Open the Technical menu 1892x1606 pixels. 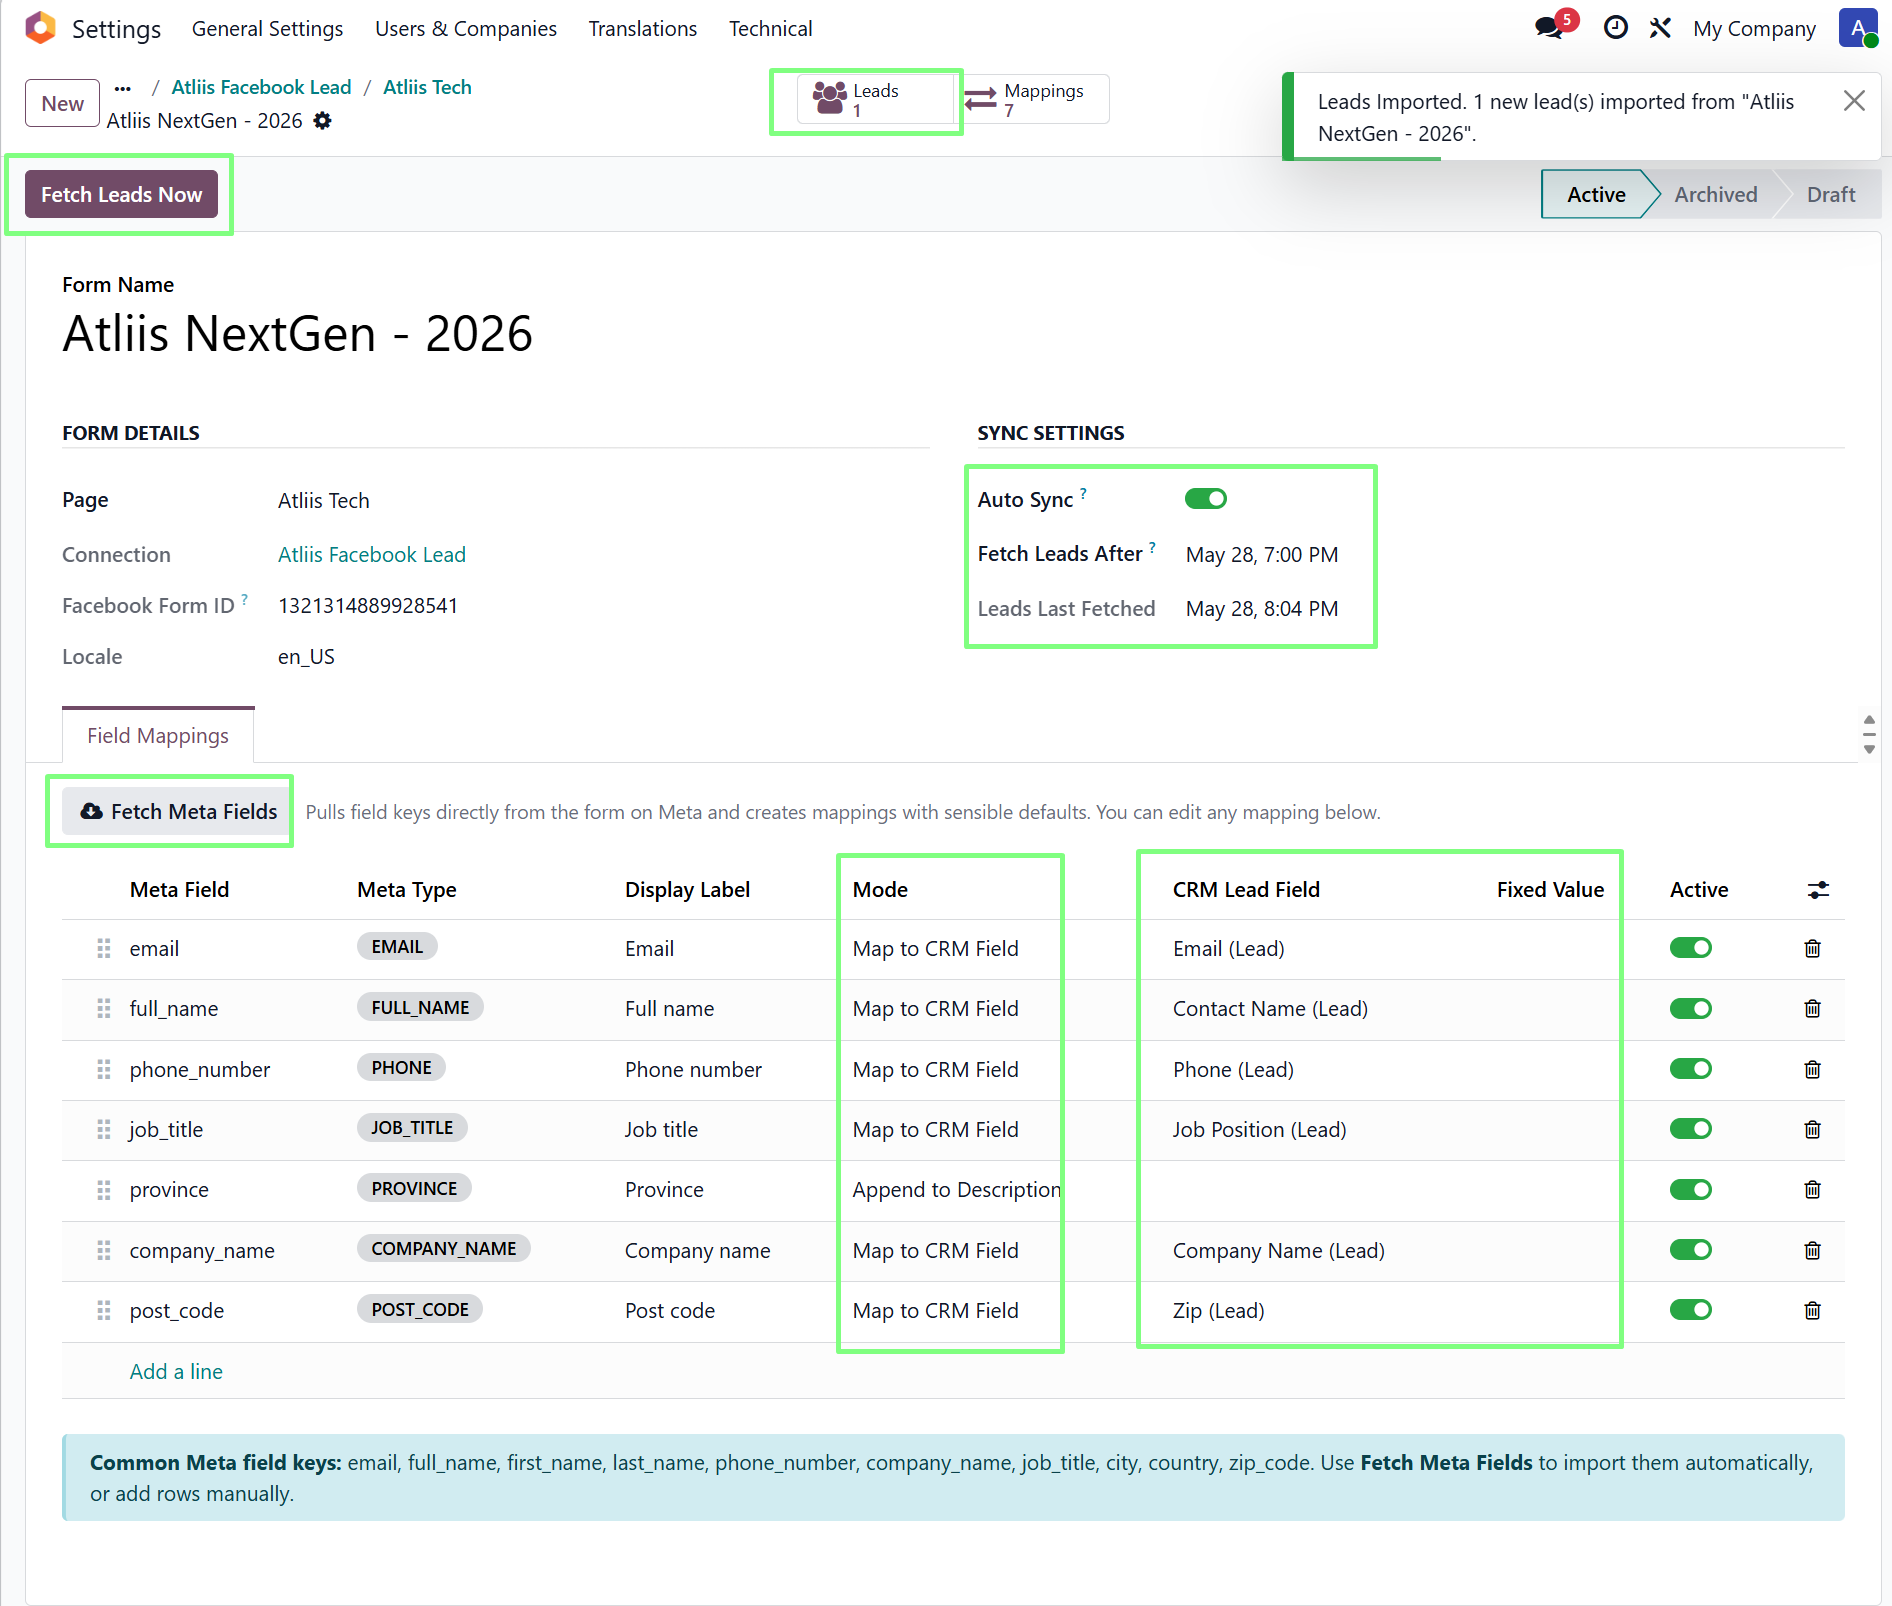point(770,29)
